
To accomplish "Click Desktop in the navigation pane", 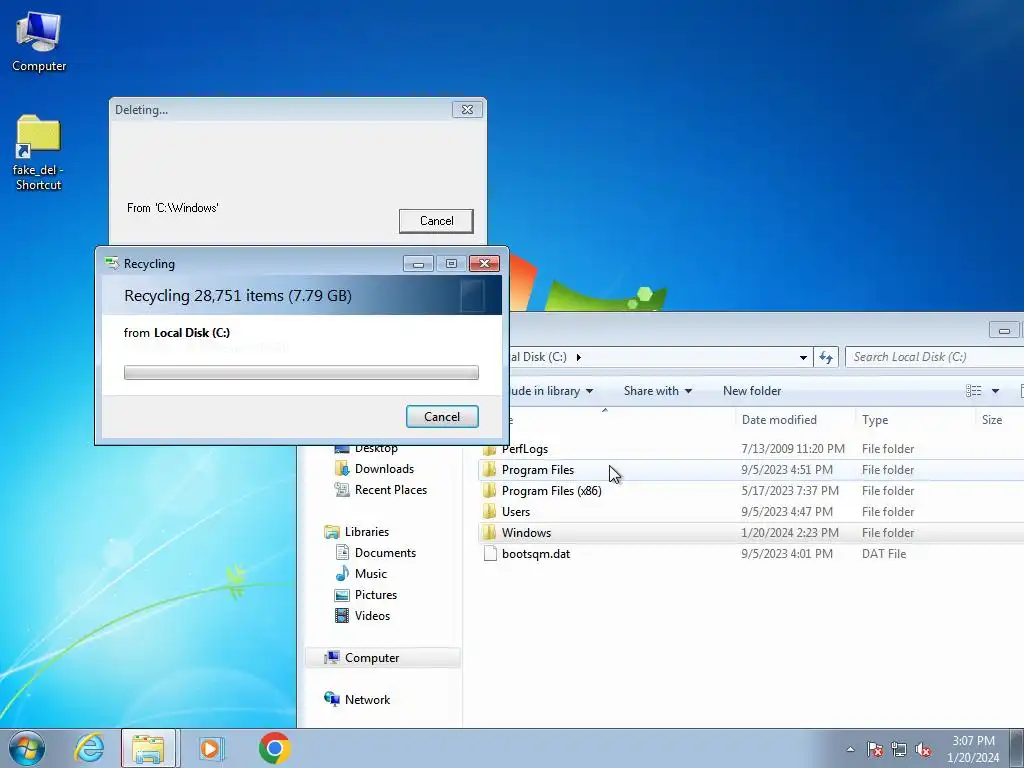I will click(376, 449).
